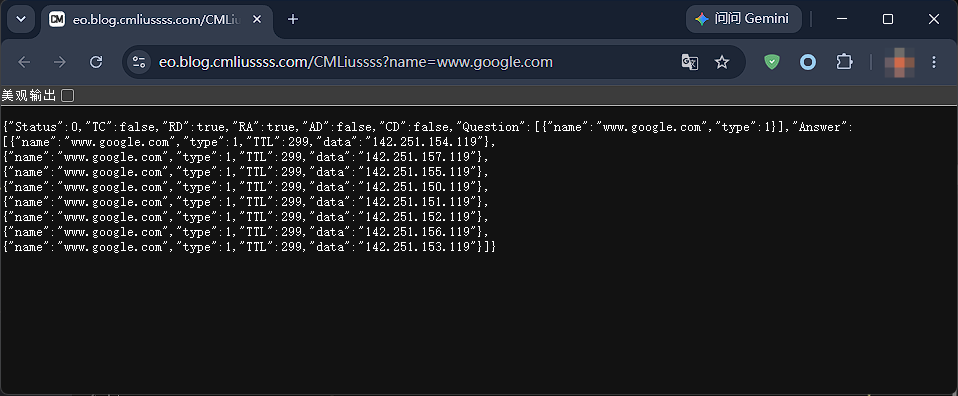The height and width of the screenshot is (396, 958).
Task: Go forward to next page
Action: [x=59, y=62]
